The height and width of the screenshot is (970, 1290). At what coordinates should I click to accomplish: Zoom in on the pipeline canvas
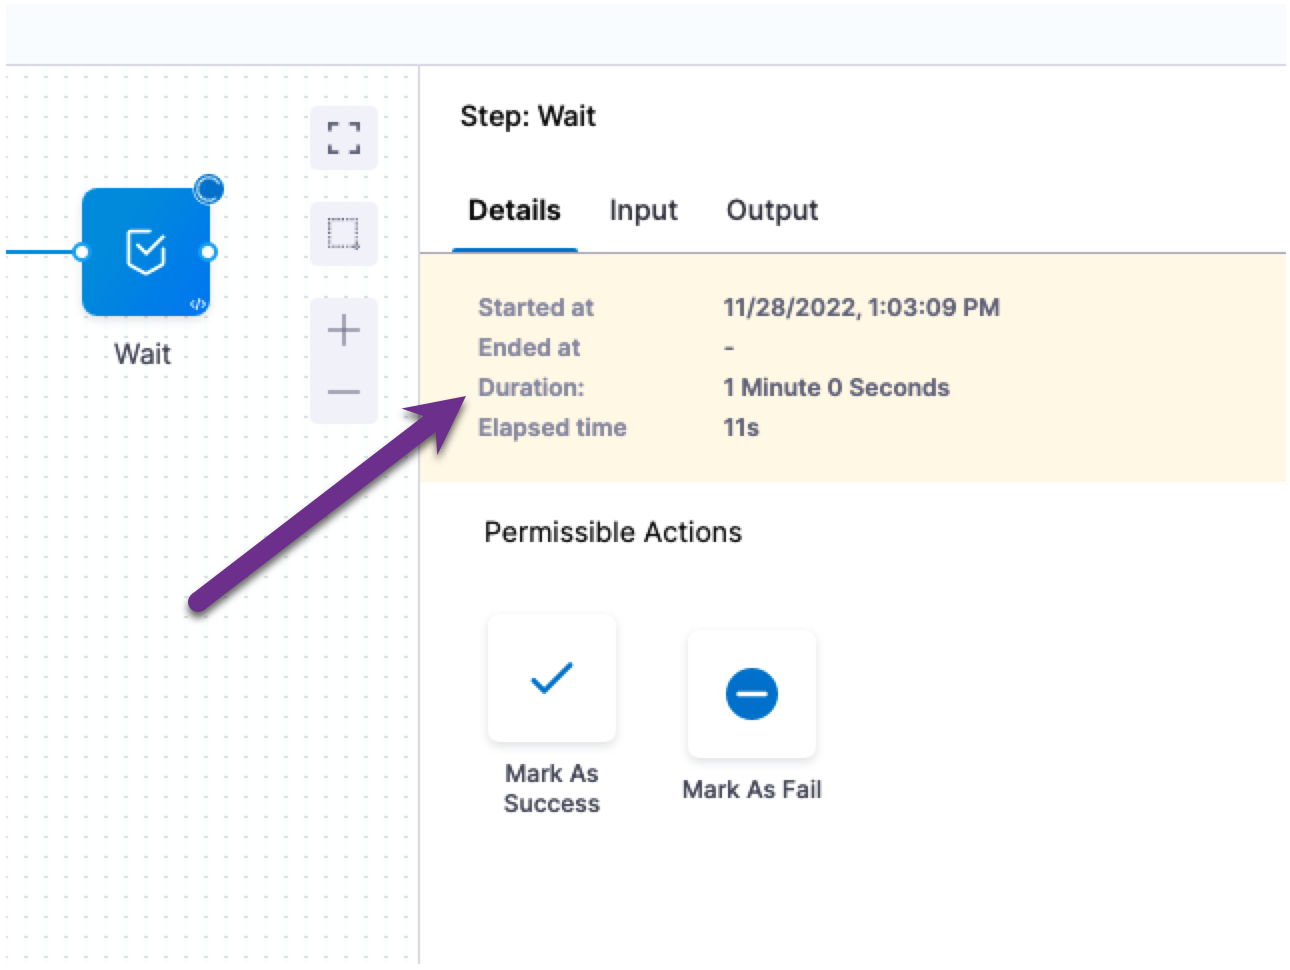click(x=344, y=330)
